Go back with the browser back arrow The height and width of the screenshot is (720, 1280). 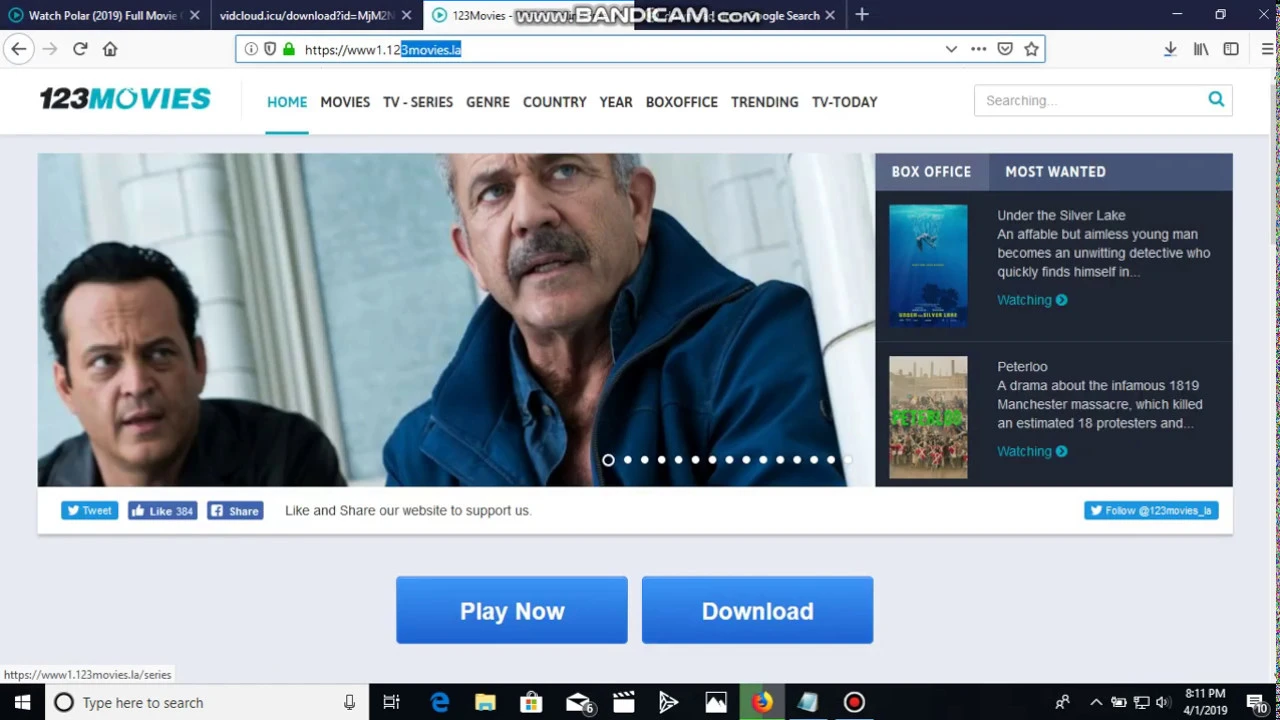click(x=18, y=49)
